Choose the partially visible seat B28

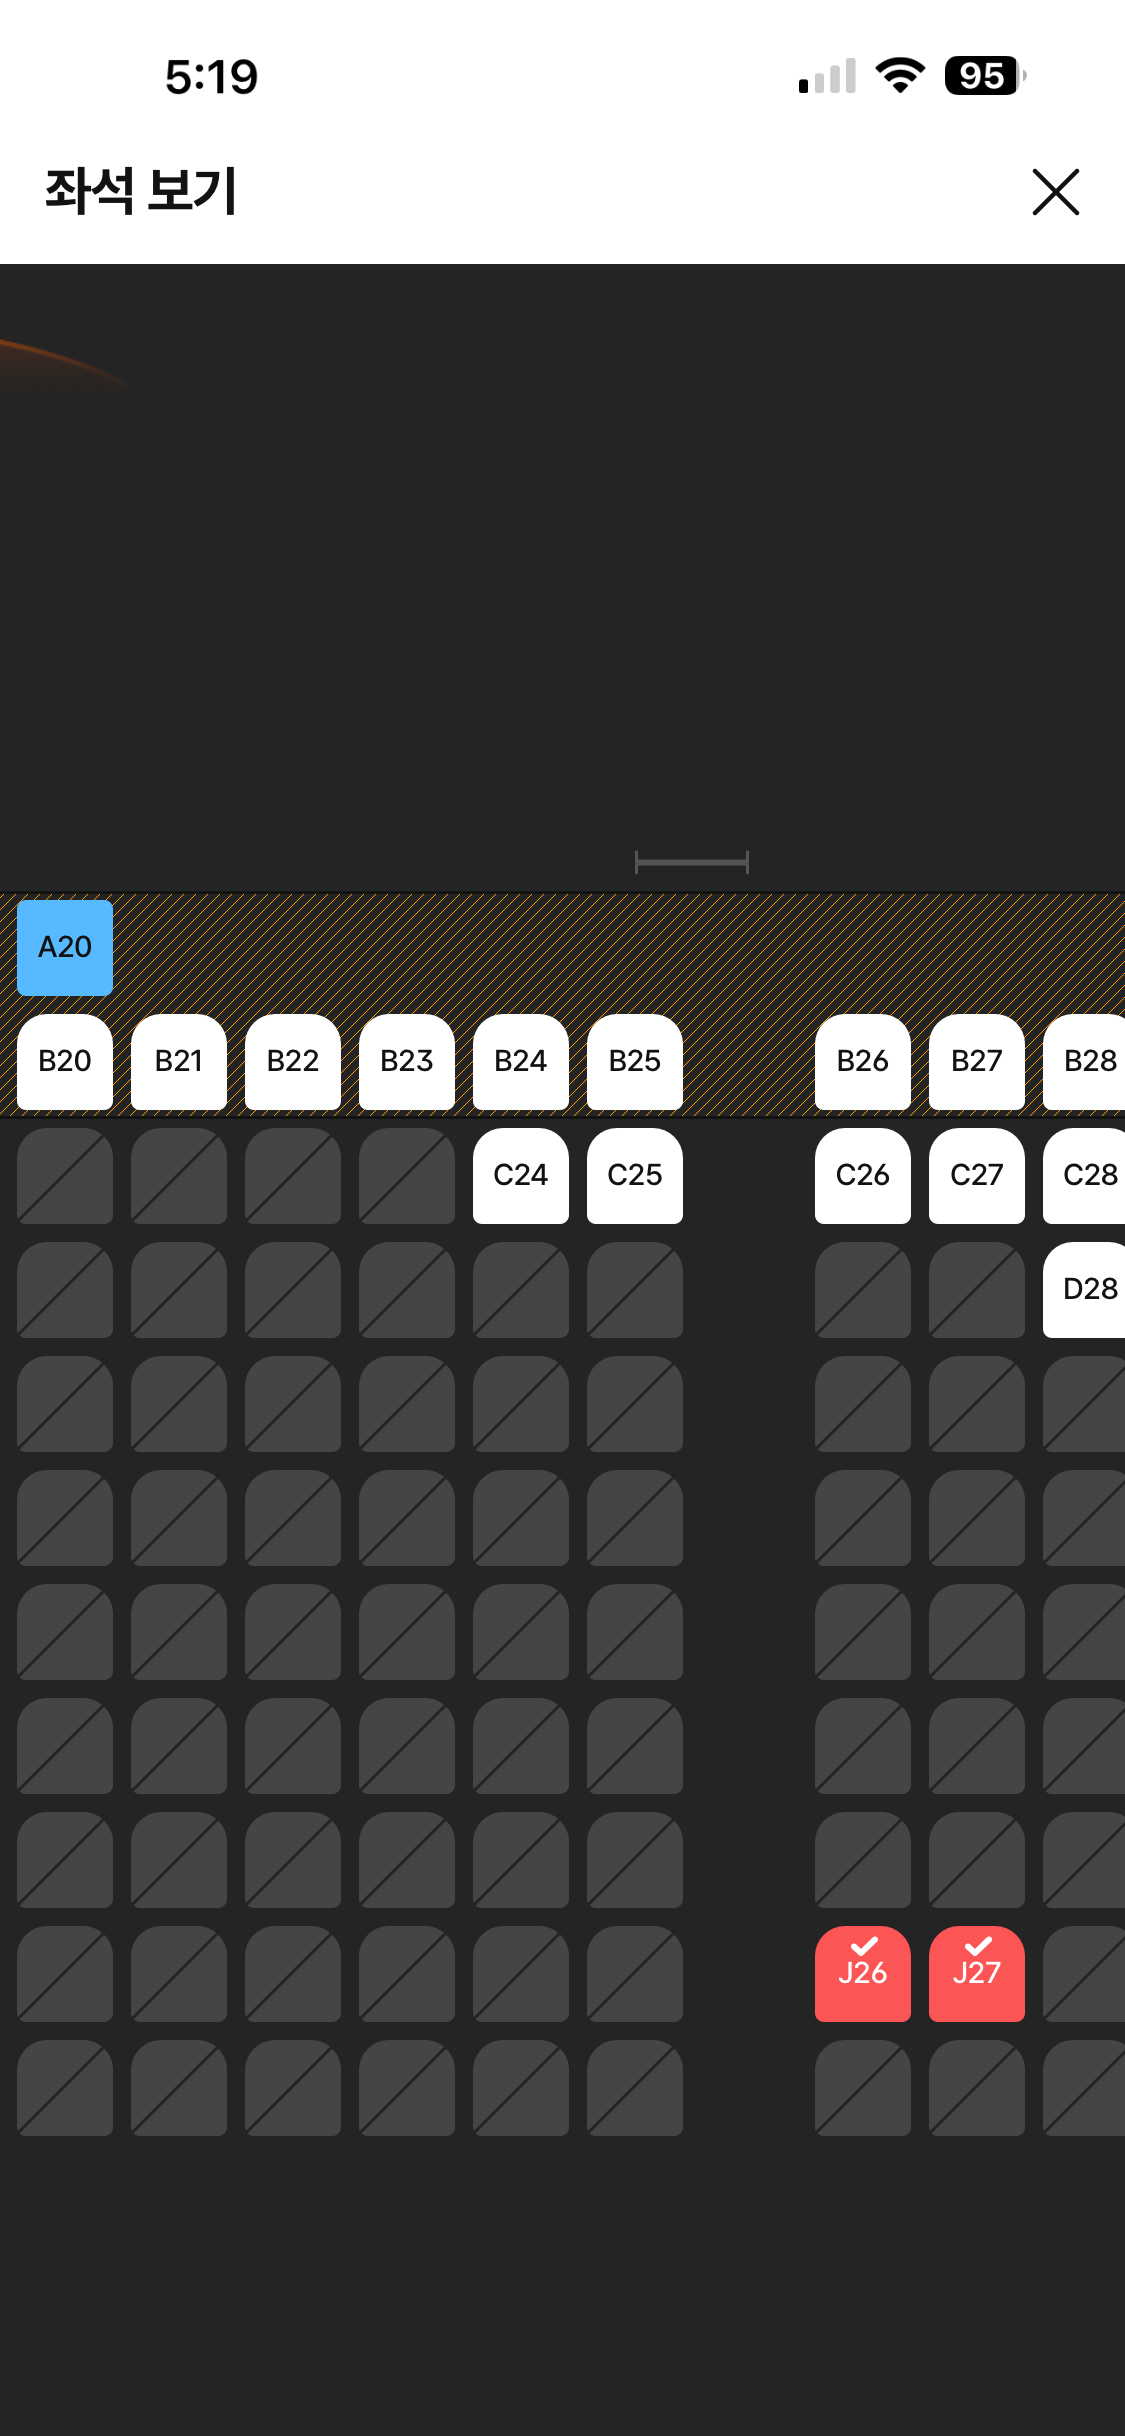[x=1086, y=1061]
